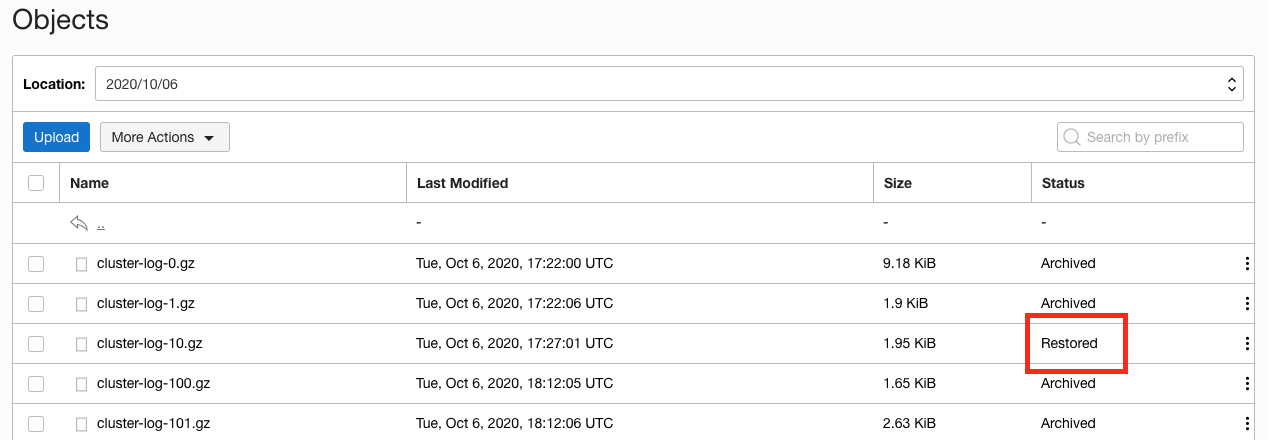Sort by Last Modified column header
Screen dimensions: 1268x440
(x=462, y=183)
